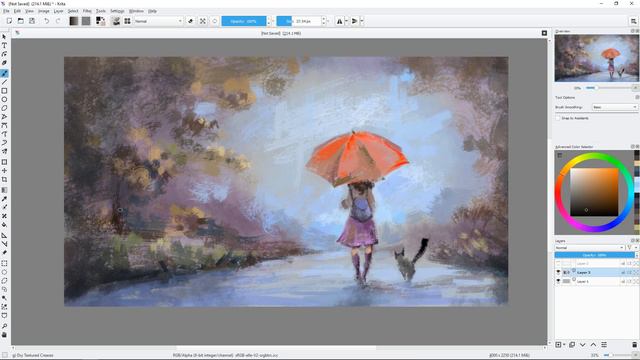Toggle preserve alpha button
Screen dimensions: 640x360
(x=203, y=21)
